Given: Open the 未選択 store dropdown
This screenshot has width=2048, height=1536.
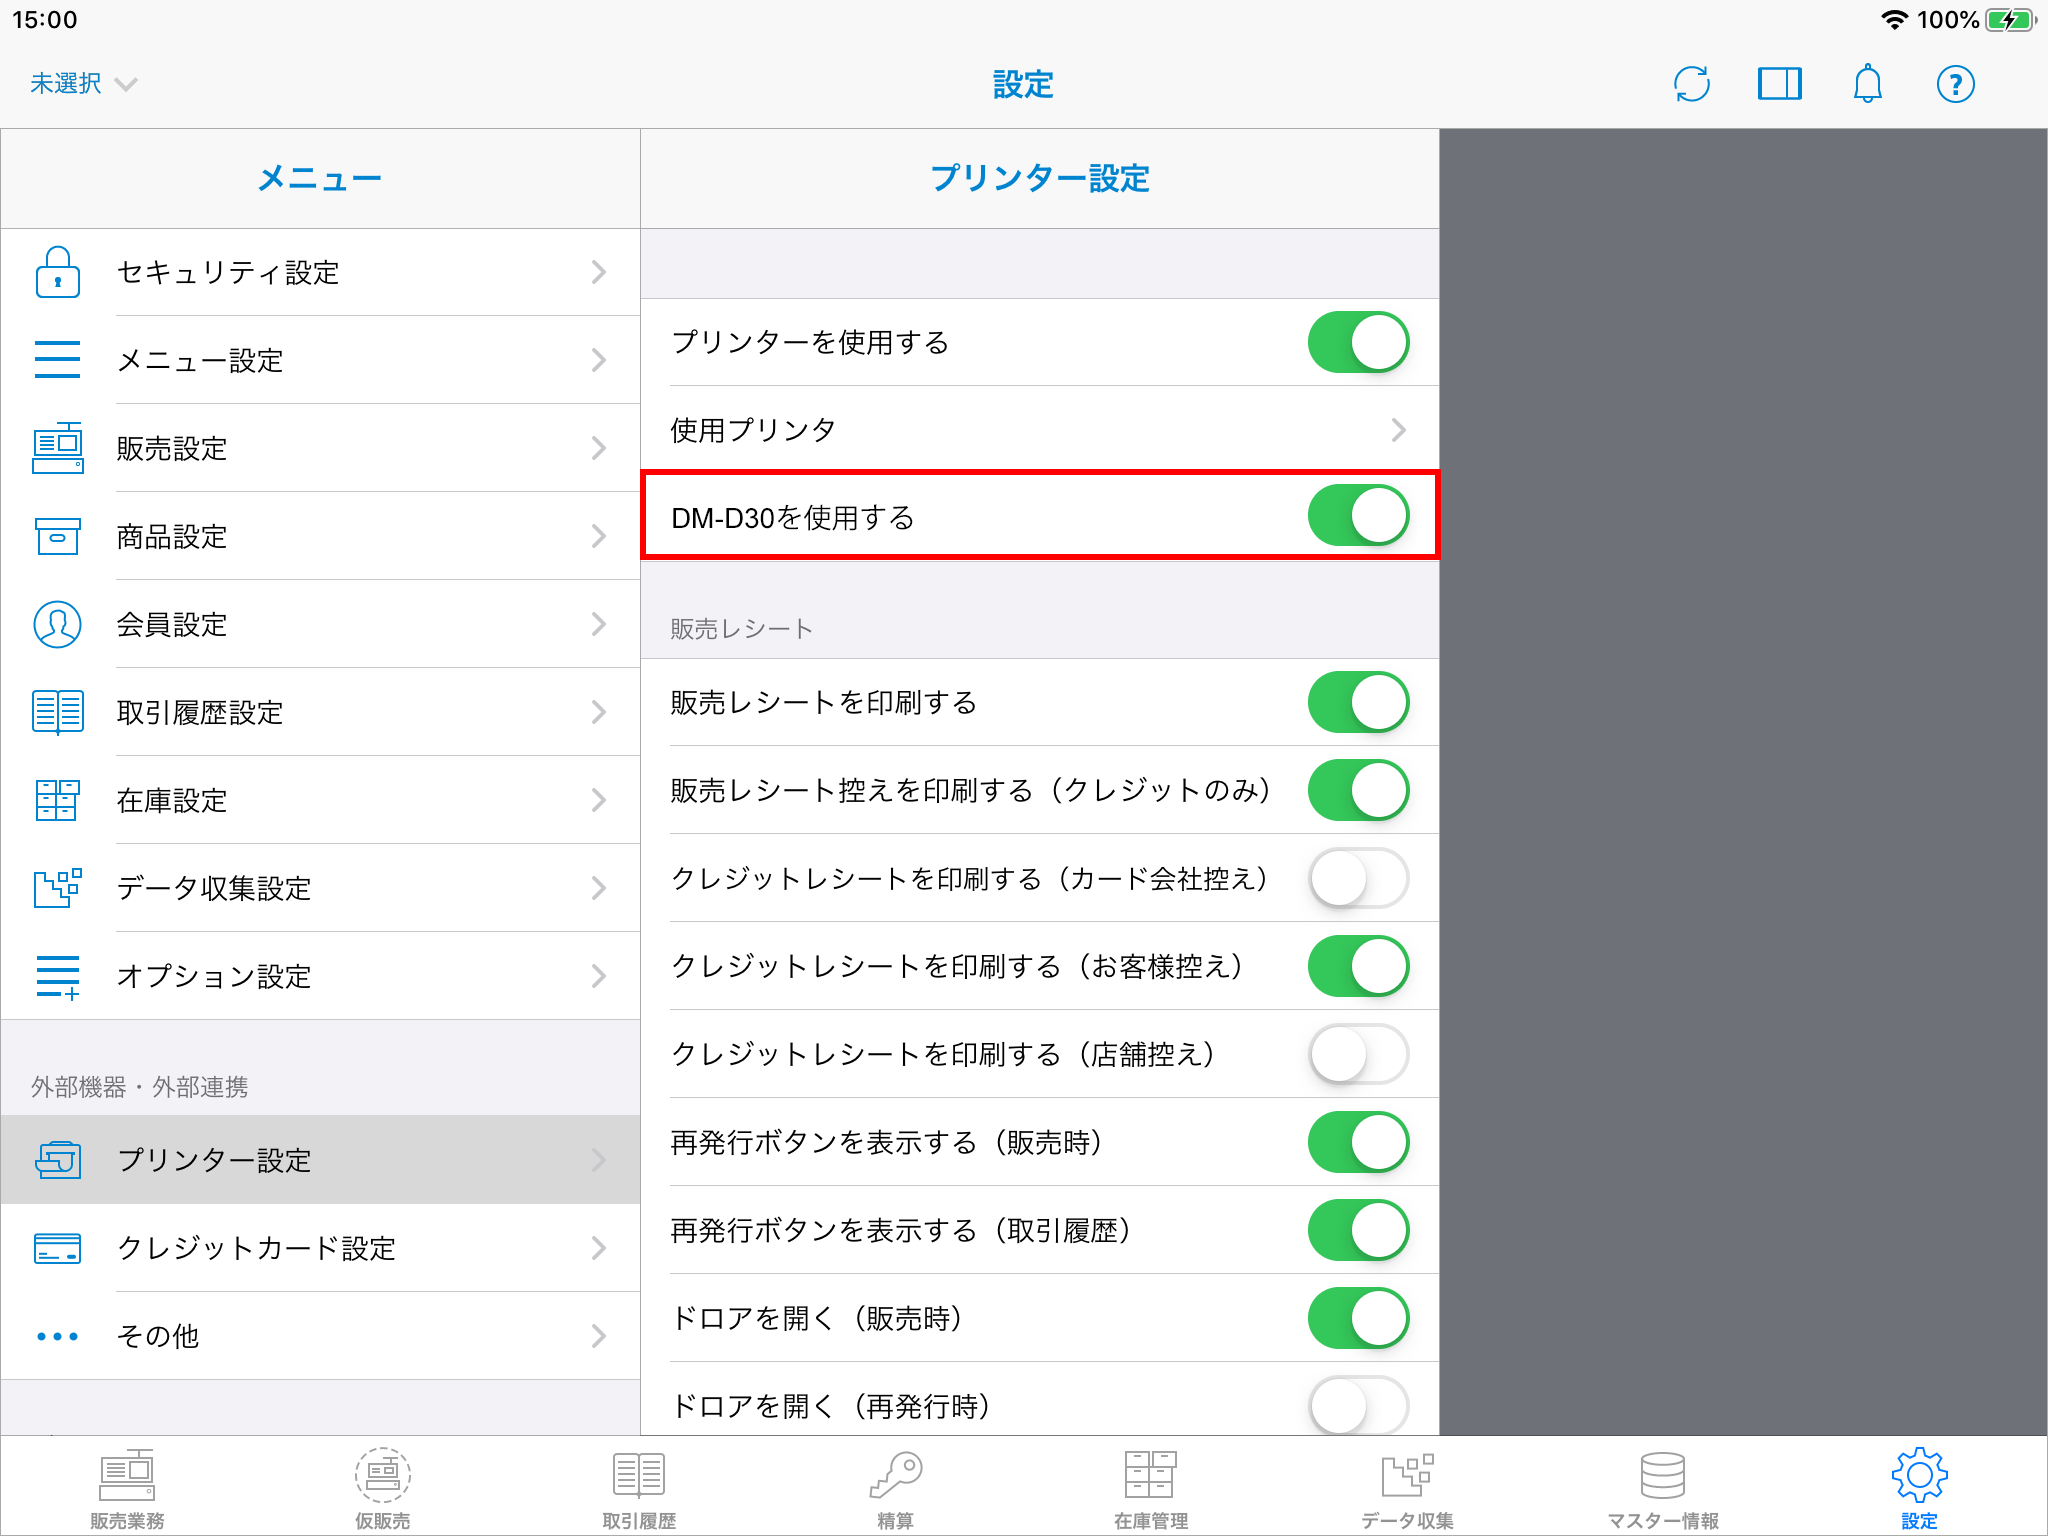Looking at the screenshot, I should pyautogui.click(x=83, y=84).
